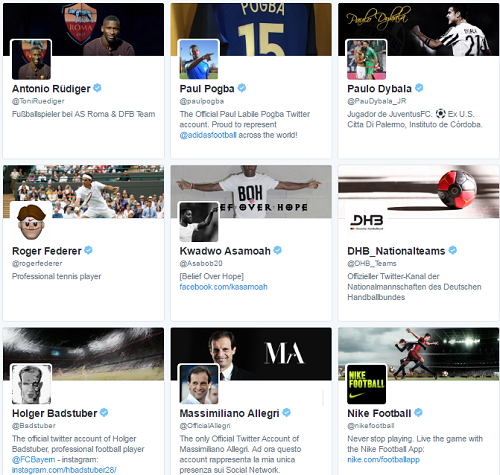Screen dimensions: 500x475
Task: Click DHB_Nationalteams verified badge
Action: (452, 250)
